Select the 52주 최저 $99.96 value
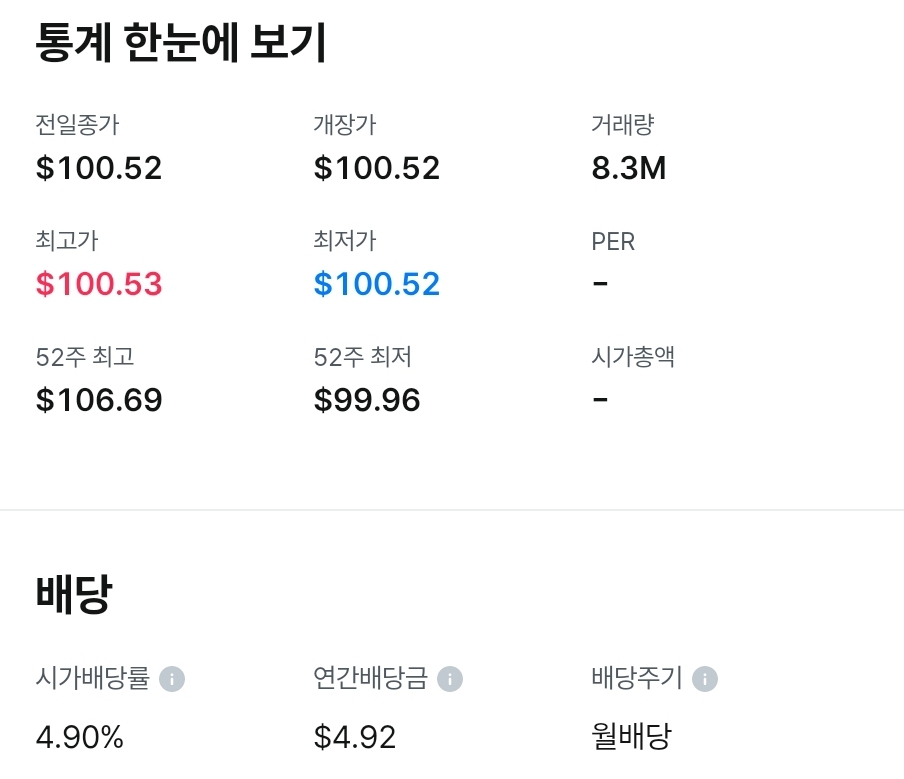904x779 pixels. point(367,400)
